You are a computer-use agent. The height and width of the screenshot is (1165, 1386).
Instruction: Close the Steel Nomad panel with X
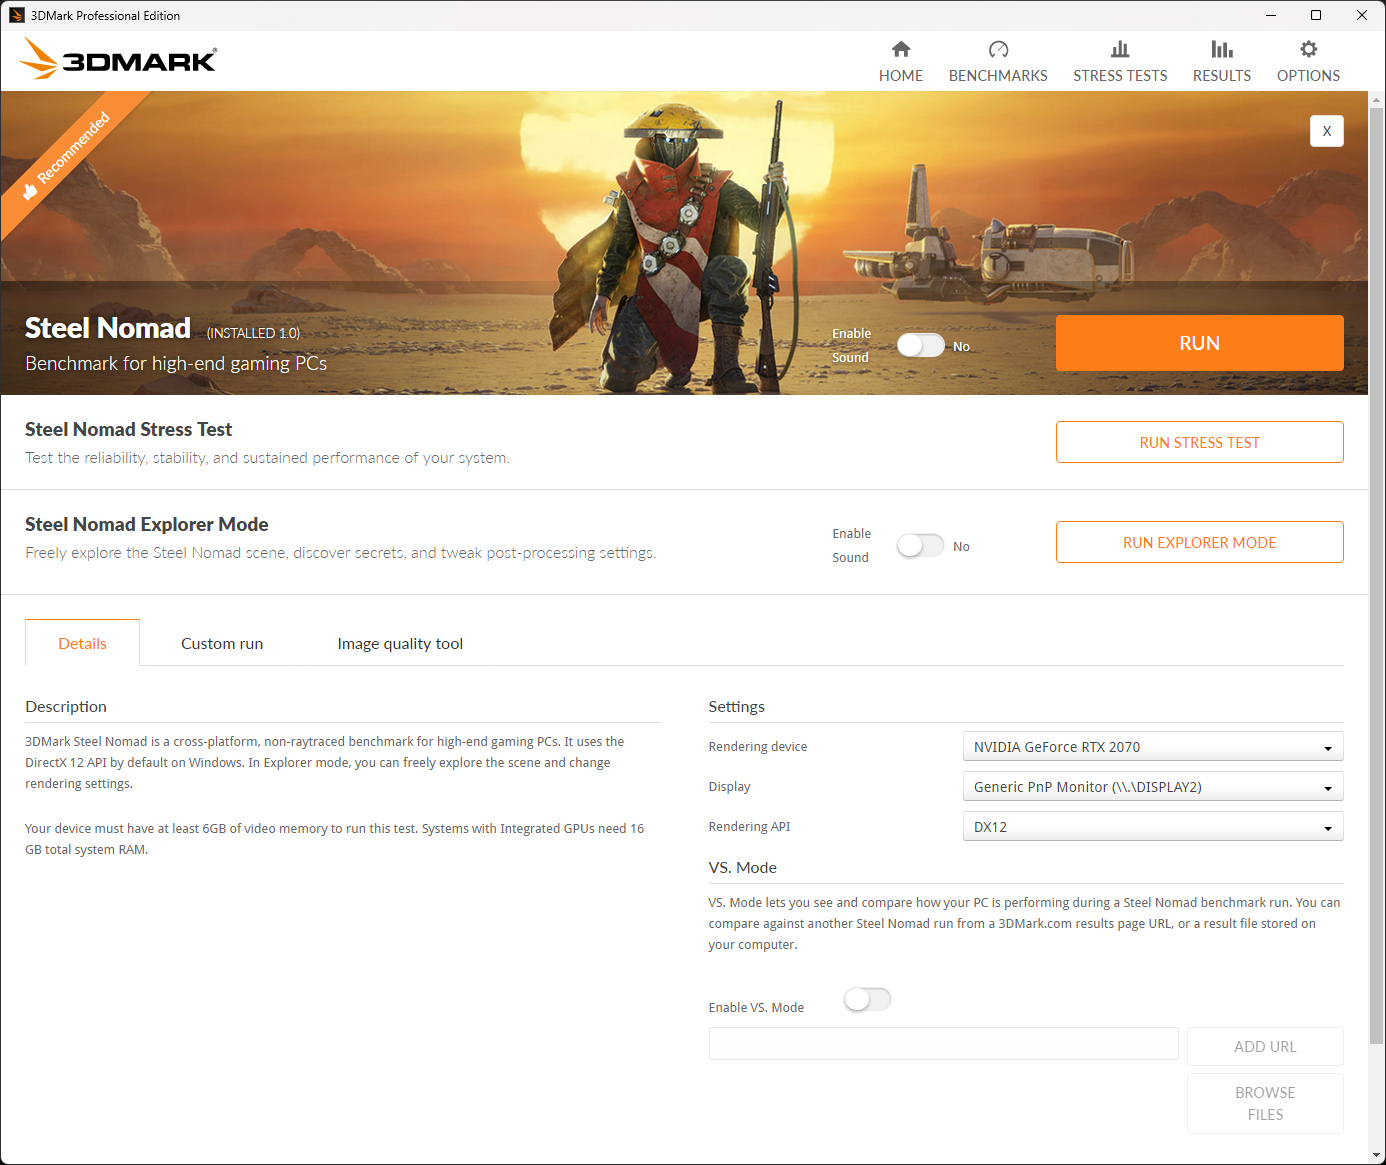[x=1327, y=131]
